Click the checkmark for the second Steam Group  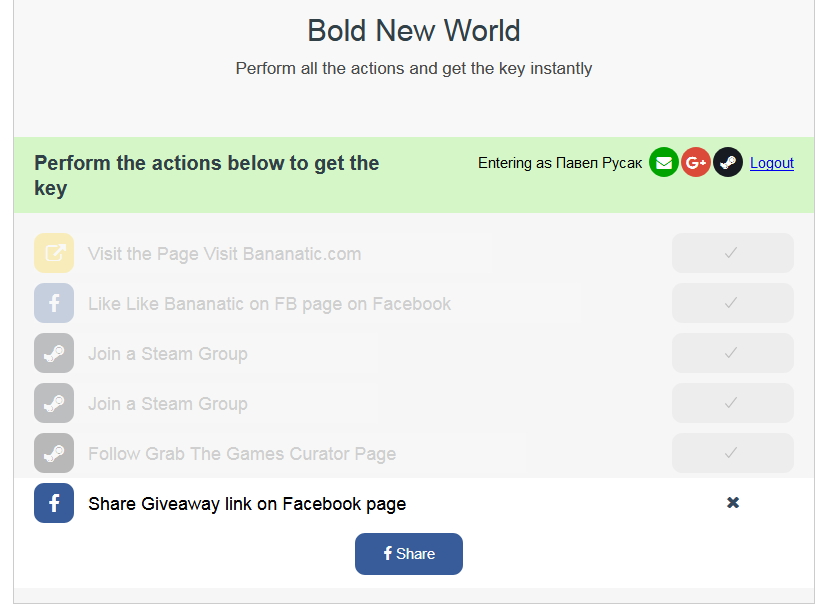click(732, 403)
